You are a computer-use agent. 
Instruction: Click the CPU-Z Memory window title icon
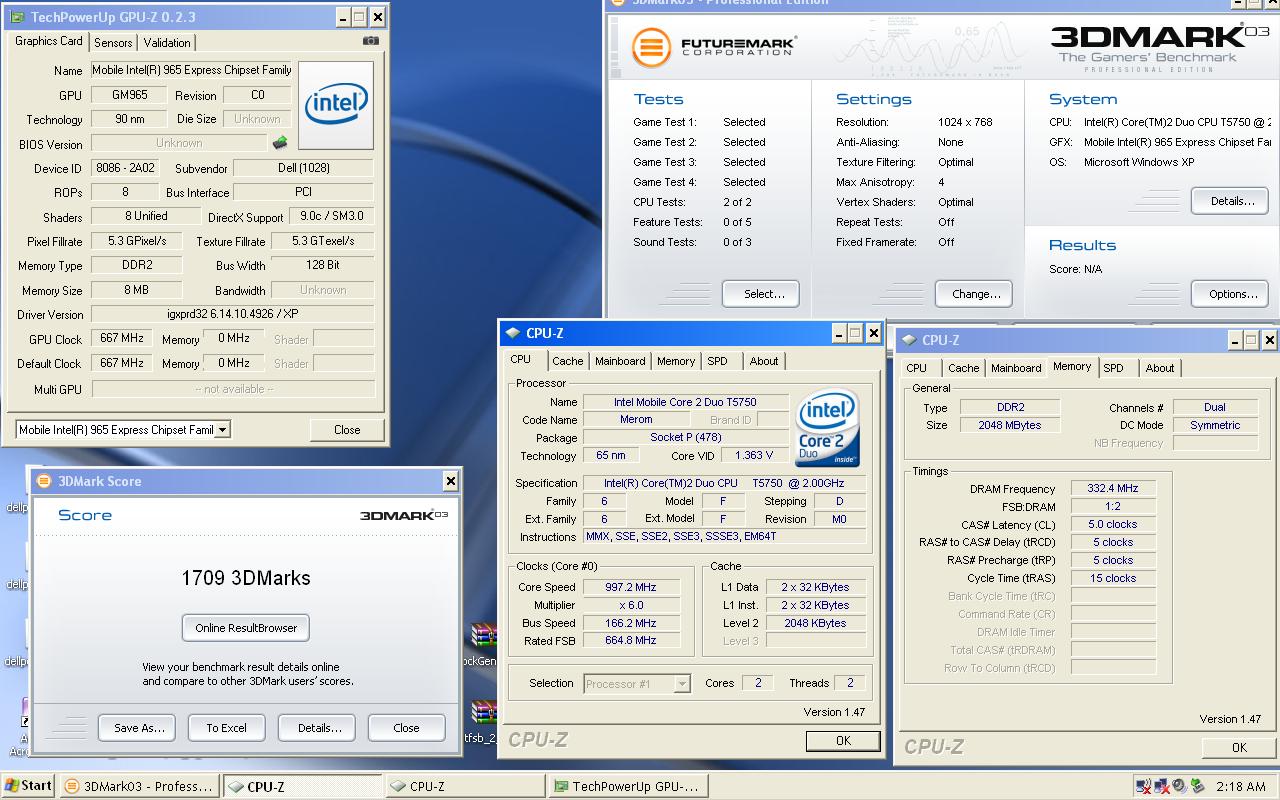(909, 340)
